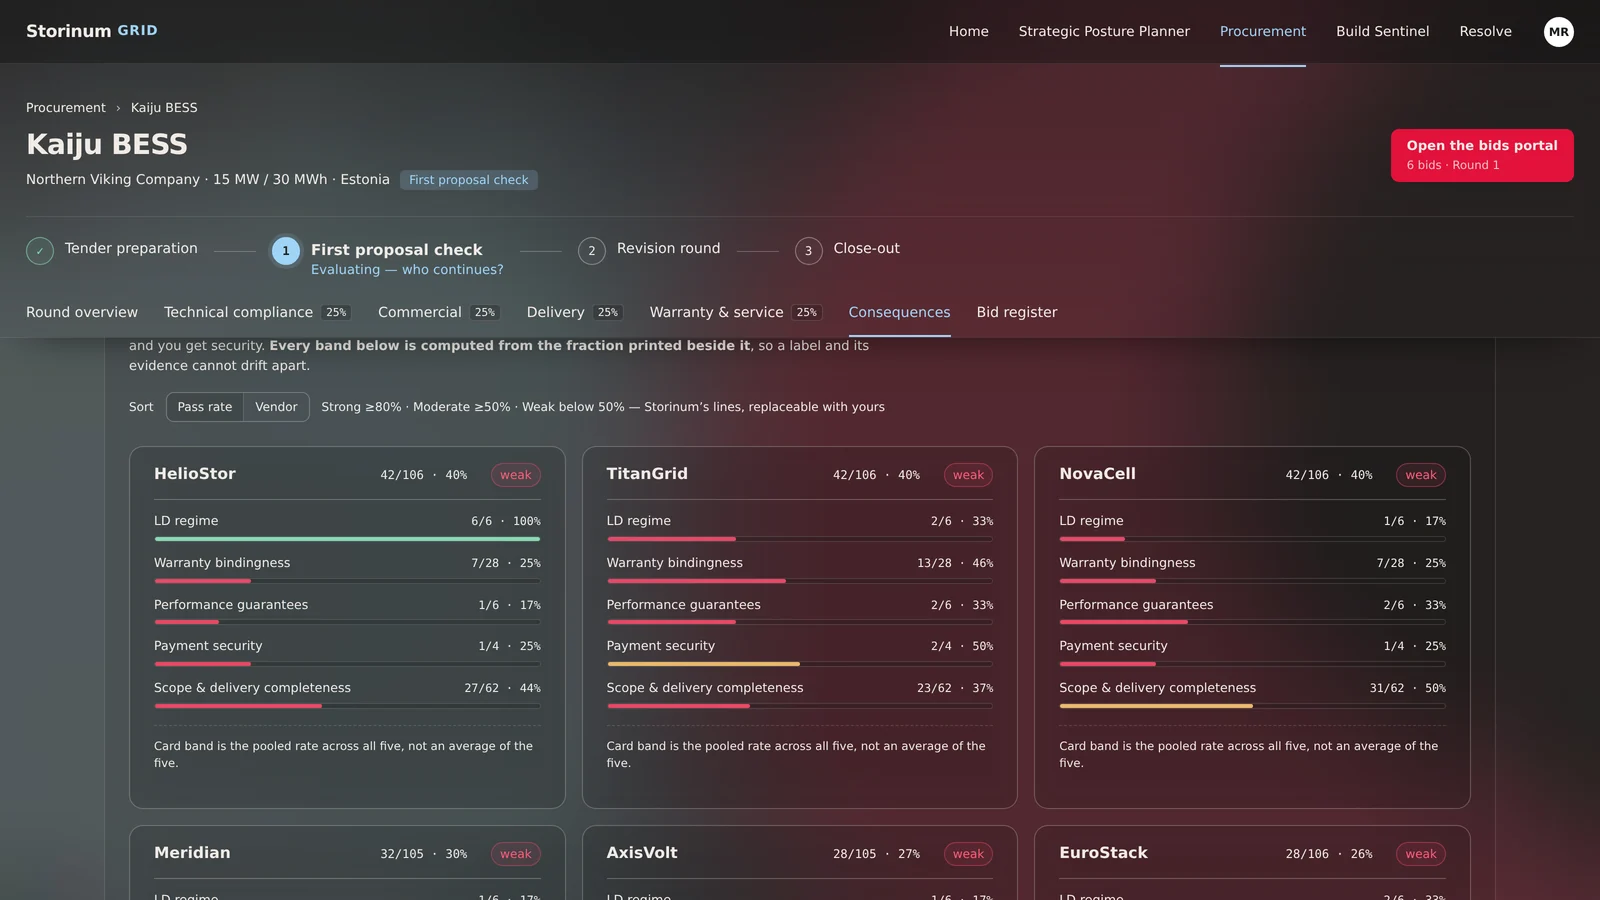Image resolution: width=1600 pixels, height=900 pixels.
Task: Click HelioStor LD regime green progress bar
Action: (347, 539)
